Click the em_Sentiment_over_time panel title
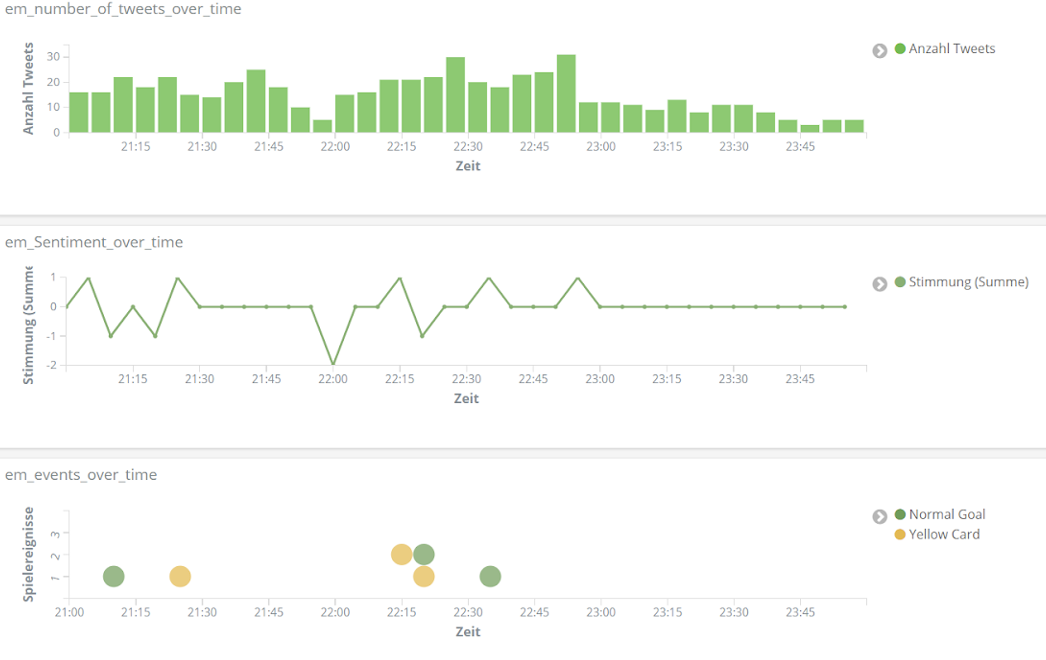1046x660 pixels. point(94,242)
